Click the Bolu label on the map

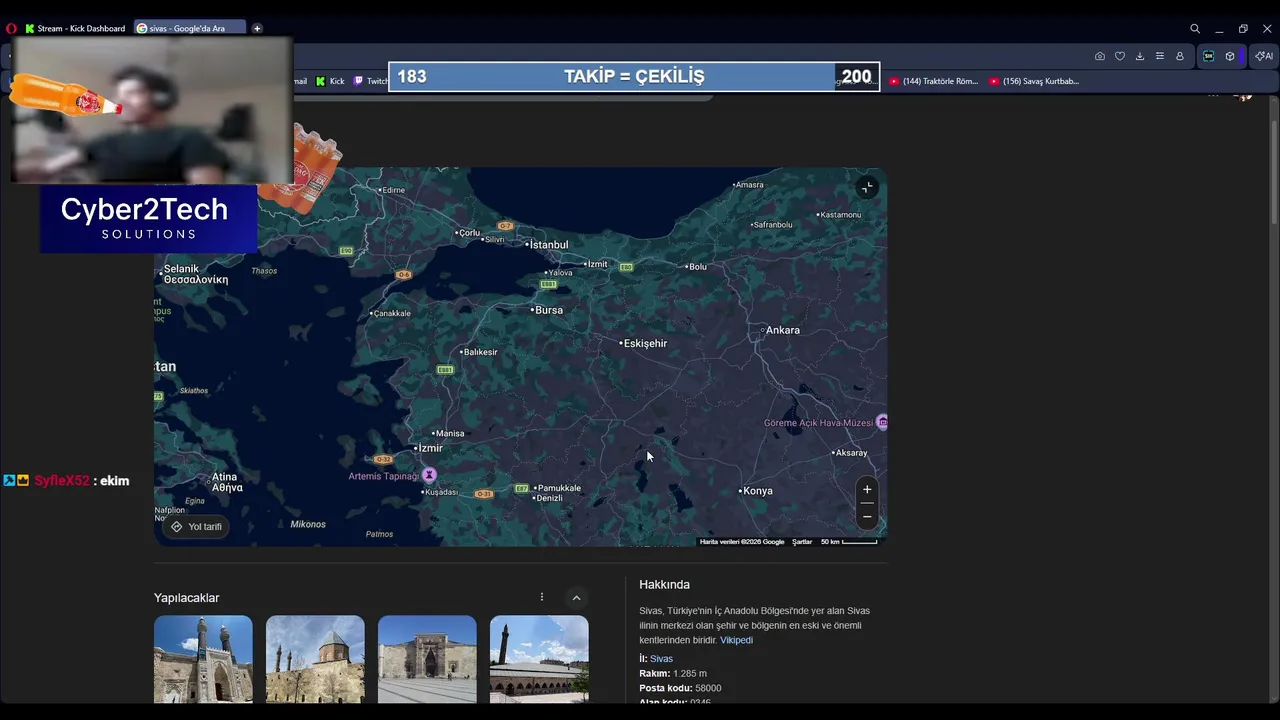(698, 267)
